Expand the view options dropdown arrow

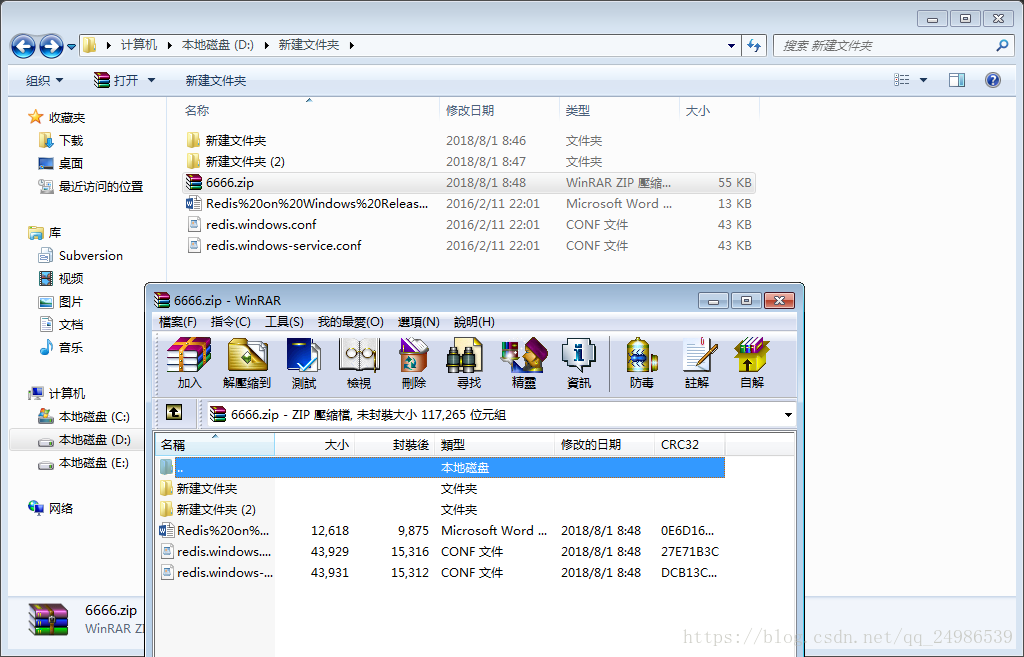tap(923, 80)
